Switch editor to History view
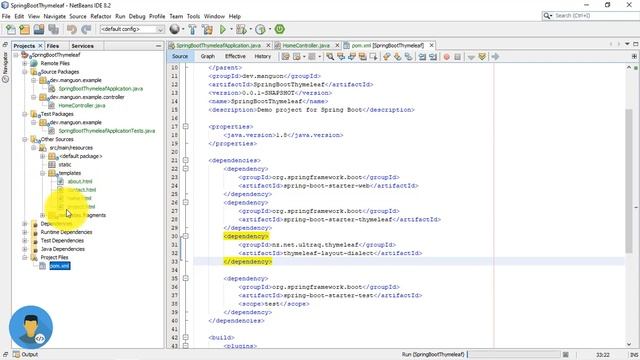640x360 pixels. coord(262,56)
